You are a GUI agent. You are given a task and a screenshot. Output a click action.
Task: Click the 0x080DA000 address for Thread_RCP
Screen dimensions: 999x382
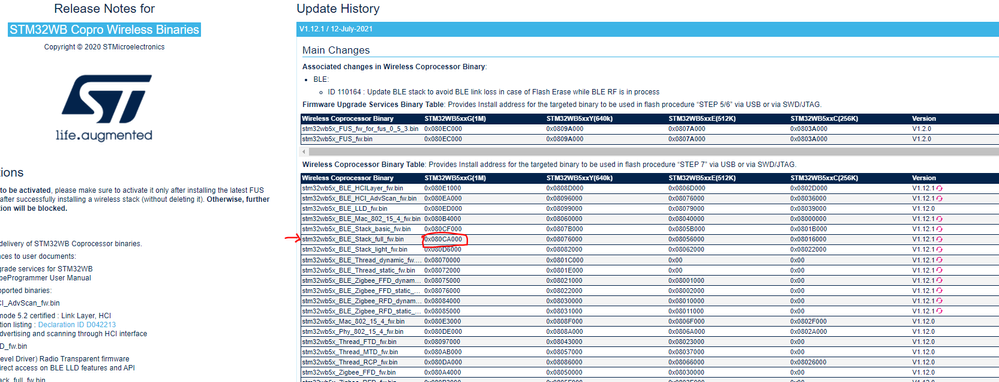pyautogui.click(x=443, y=362)
